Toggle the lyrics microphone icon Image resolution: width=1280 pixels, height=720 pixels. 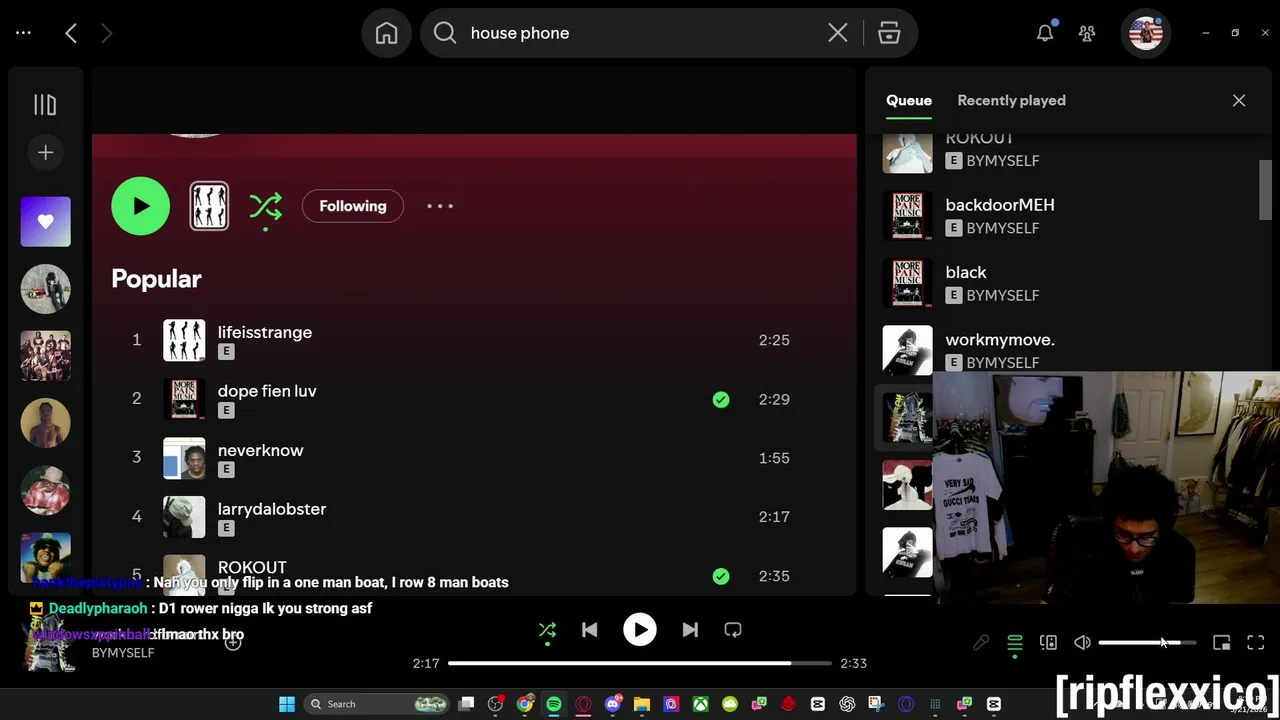[x=981, y=643]
